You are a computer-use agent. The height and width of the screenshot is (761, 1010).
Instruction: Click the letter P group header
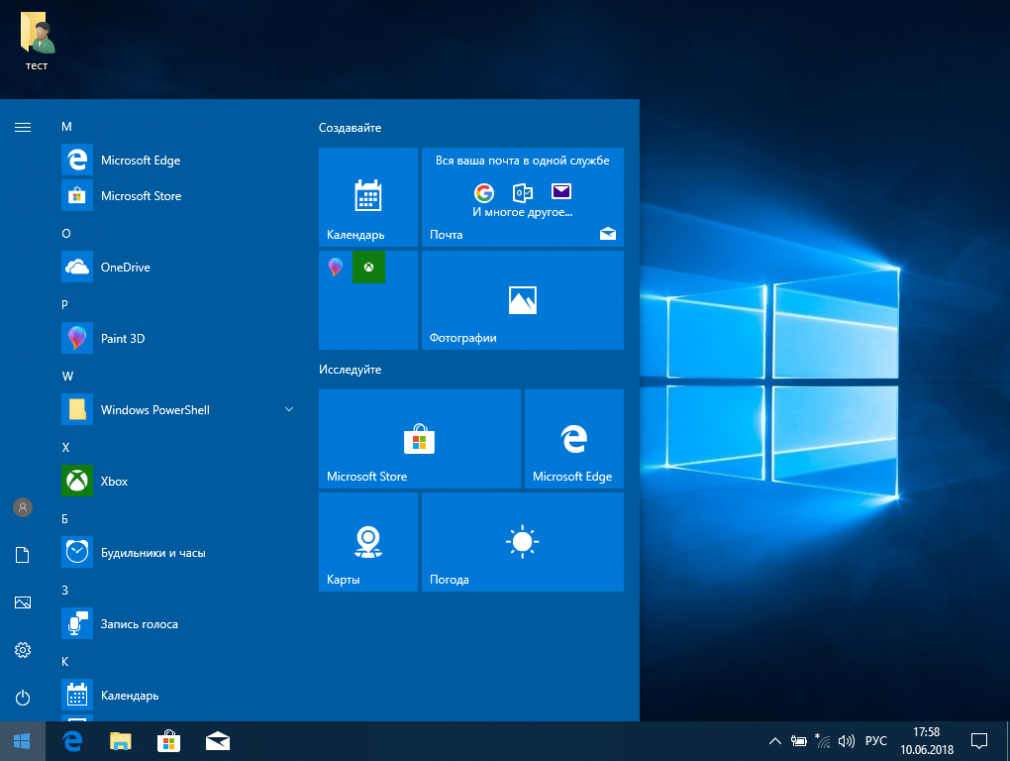point(64,305)
